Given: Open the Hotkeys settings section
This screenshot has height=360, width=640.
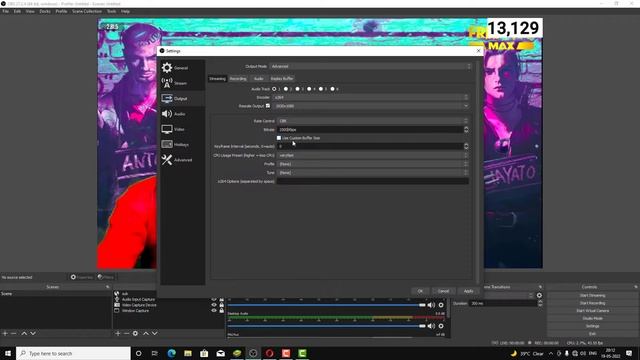Looking at the screenshot, I should click(x=182, y=144).
